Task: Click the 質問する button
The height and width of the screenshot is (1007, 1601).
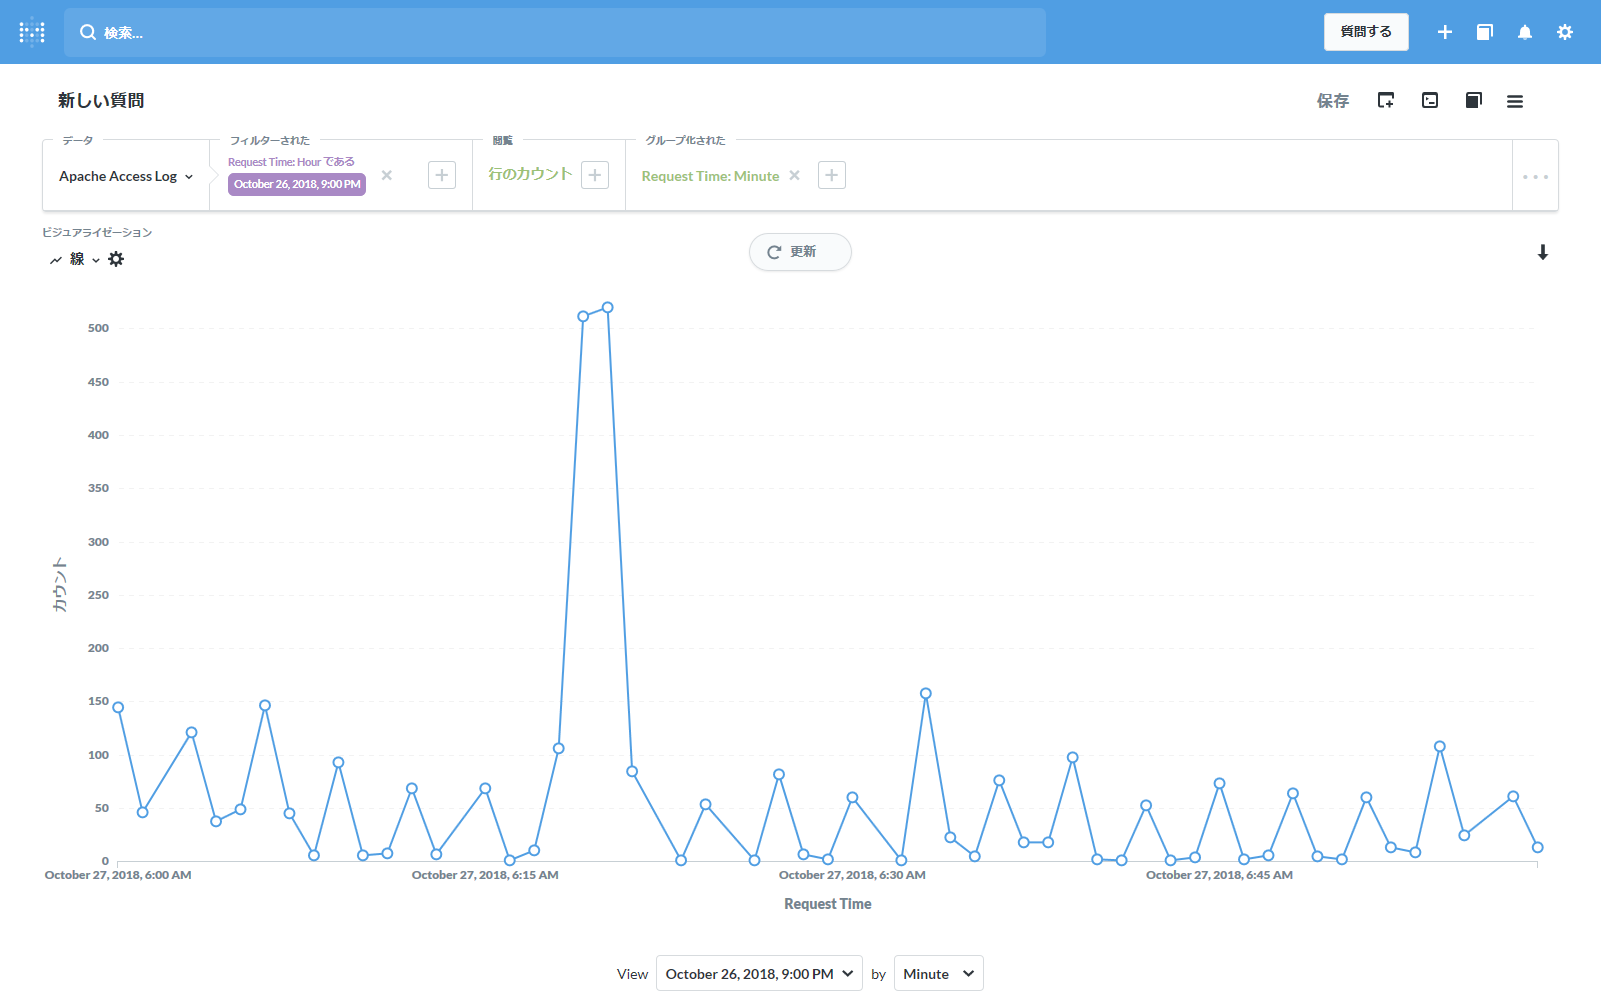Action: point(1366,32)
